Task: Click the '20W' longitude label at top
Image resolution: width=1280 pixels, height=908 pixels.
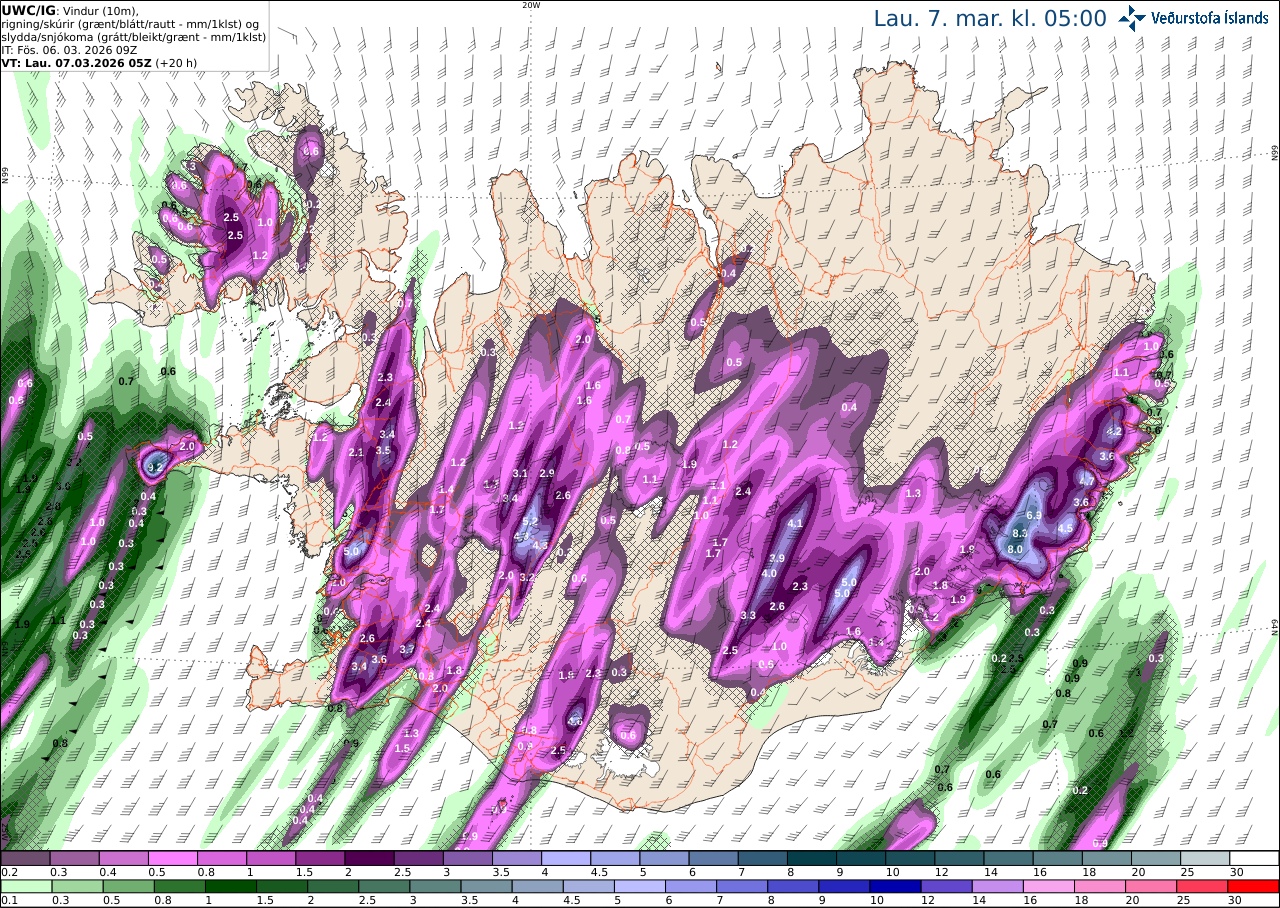Action: click(531, 5)
